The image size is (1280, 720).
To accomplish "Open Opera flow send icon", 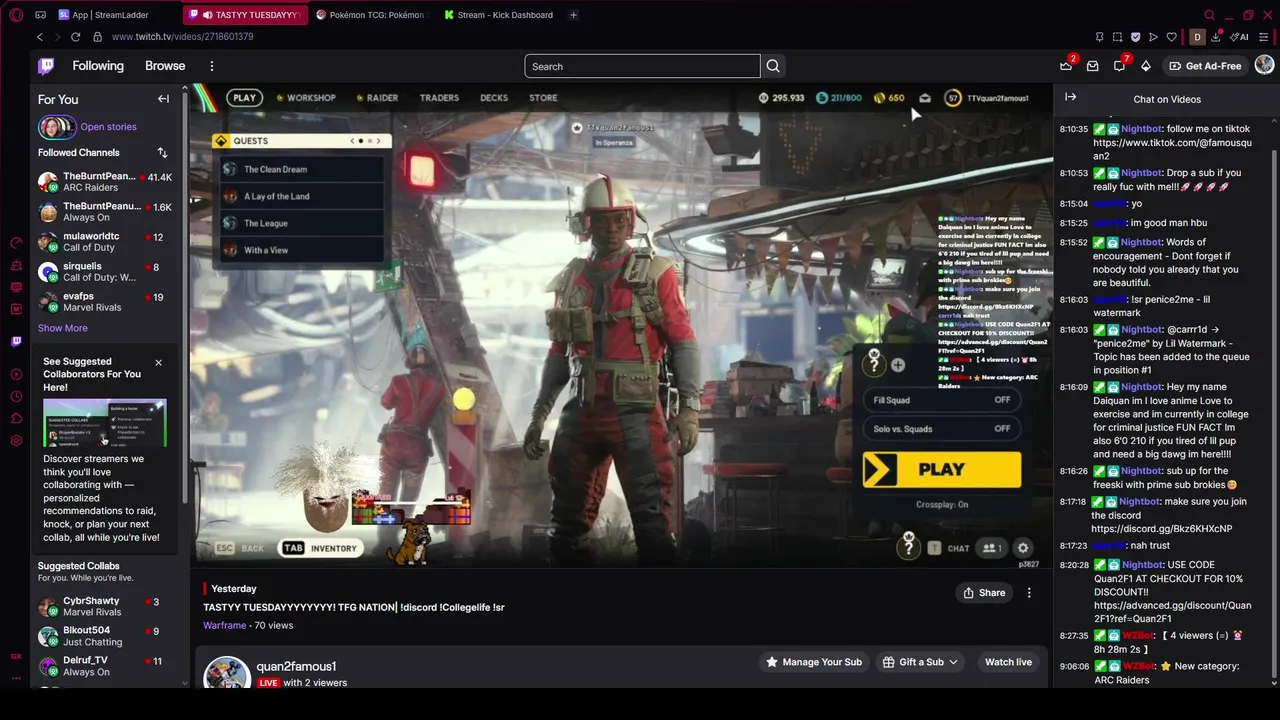I will pyautogui.click(x=1153, y=37).
